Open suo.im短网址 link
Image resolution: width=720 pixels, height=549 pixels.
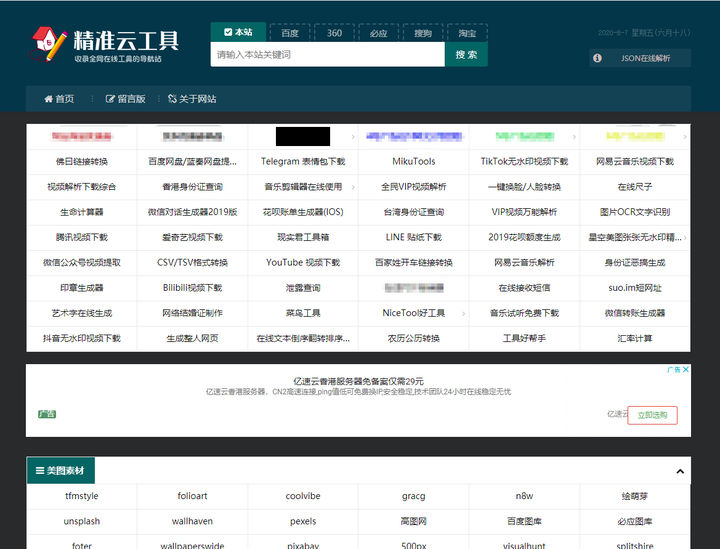coord(635,288)
